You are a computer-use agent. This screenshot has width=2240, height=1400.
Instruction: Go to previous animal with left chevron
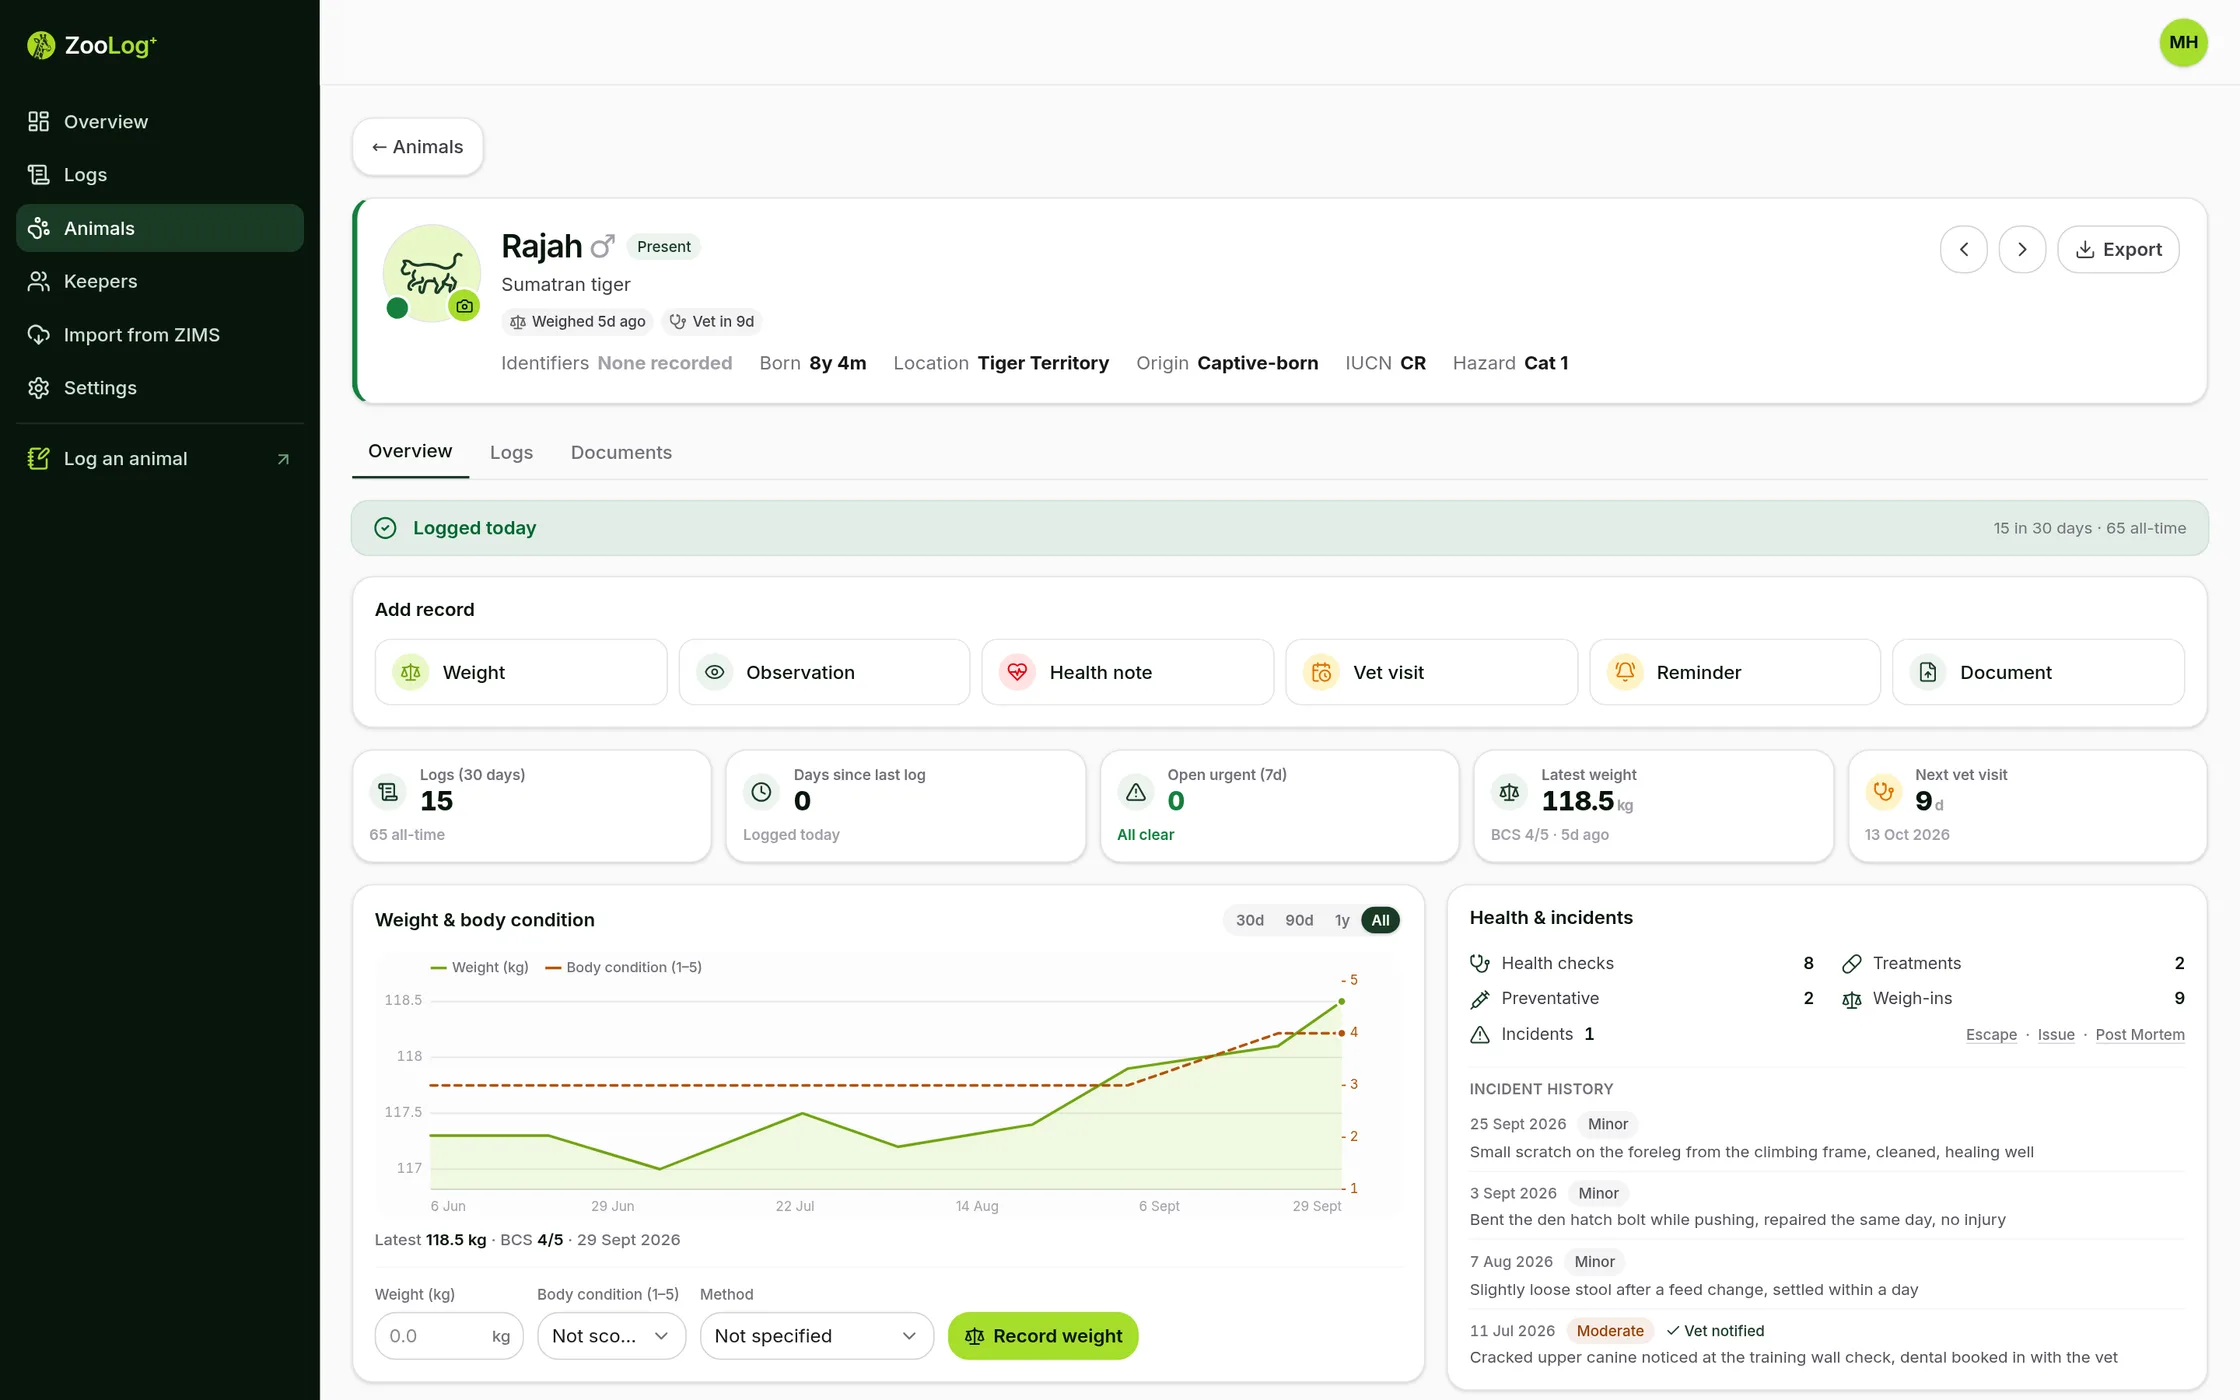(x=1963, y=249)
